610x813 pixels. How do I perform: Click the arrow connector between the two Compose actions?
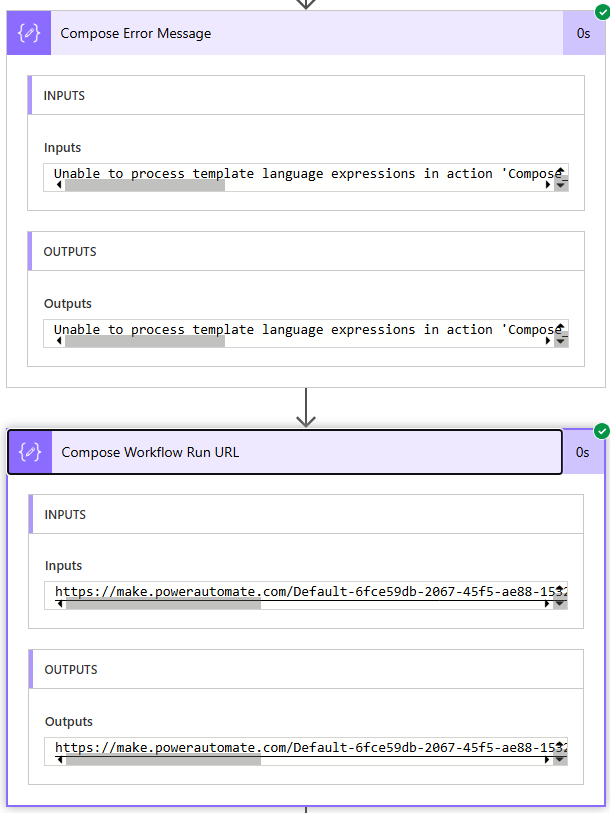(x=306, y=407)
